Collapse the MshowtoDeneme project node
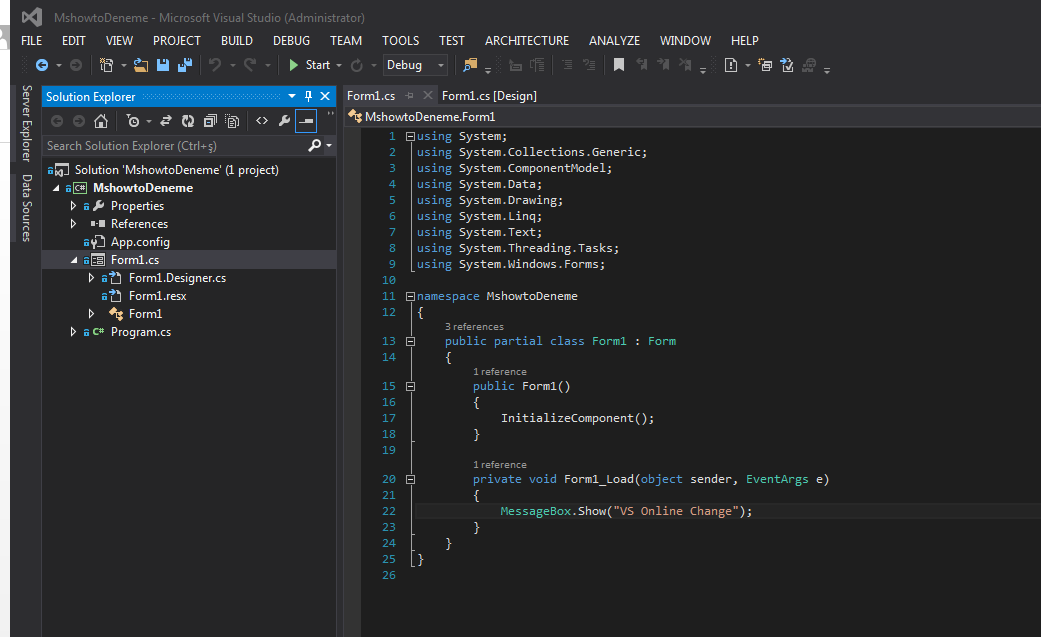The width and height of the screenshot is (1041, 637). pos(56,189)
